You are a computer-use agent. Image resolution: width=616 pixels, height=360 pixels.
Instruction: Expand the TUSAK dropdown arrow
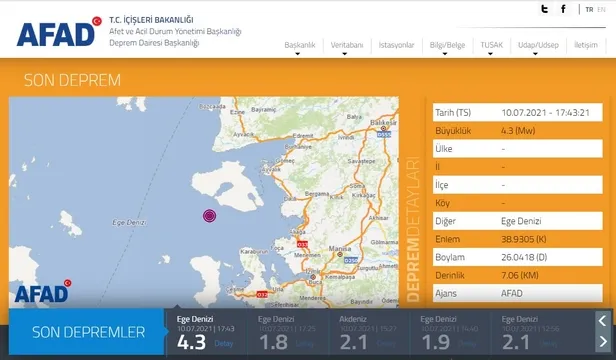(x=490, y=54)
